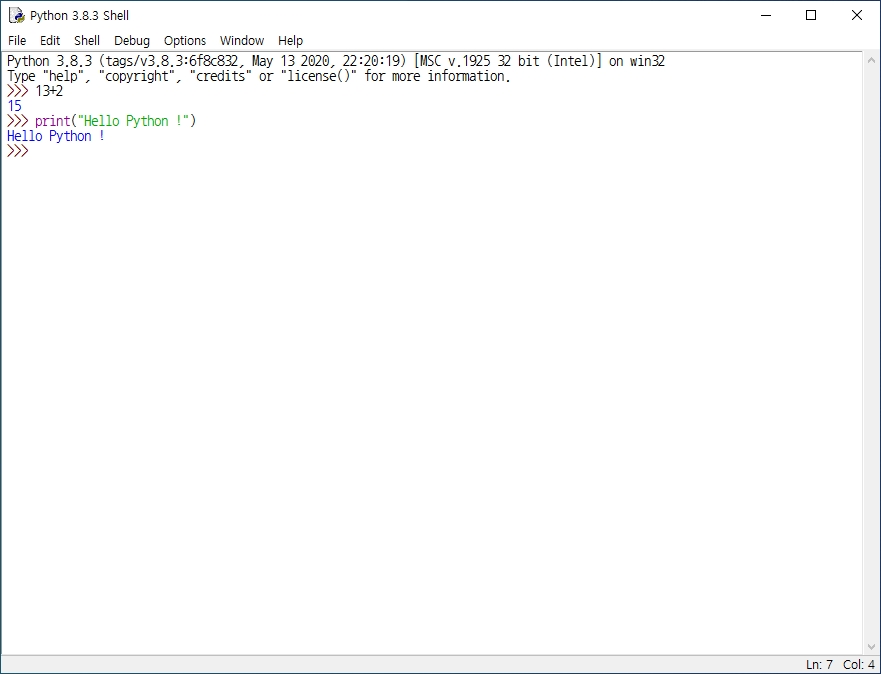The image size is (881, 674).
Task: Click the '13+2' input line
Action: tap(49, 91)
